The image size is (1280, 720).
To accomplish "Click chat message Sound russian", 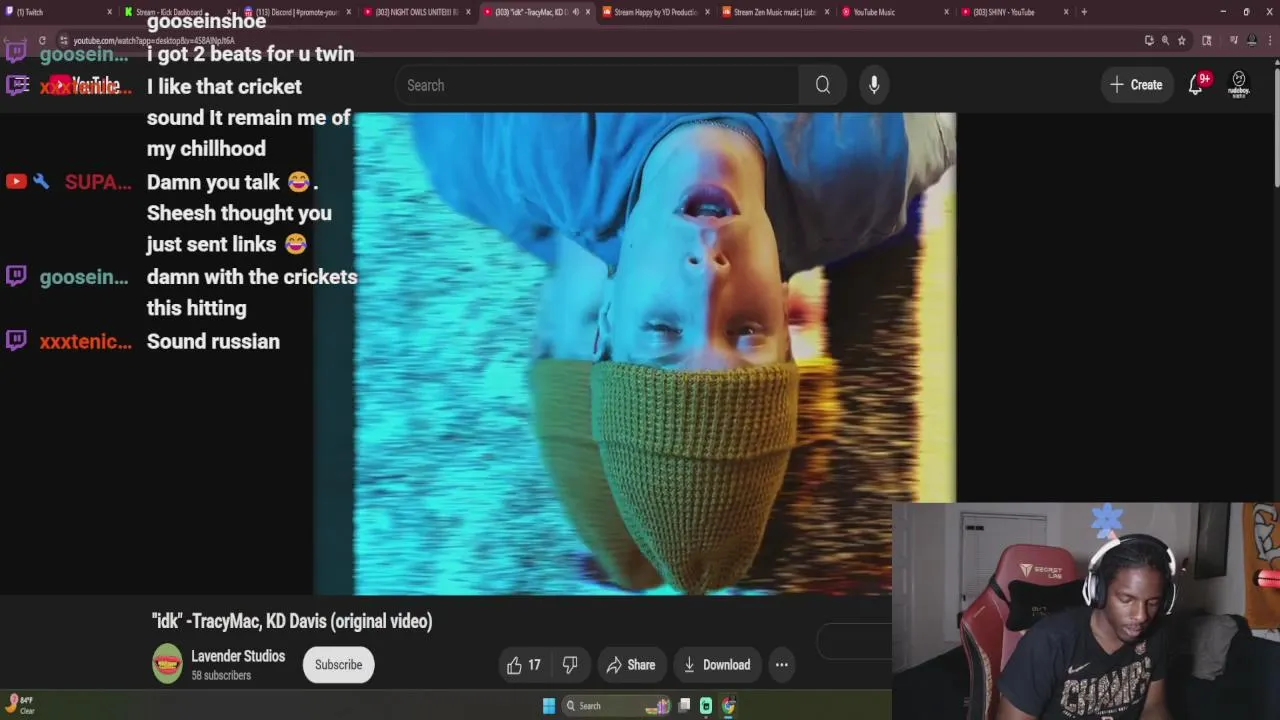I will click(x=213, y=341).
